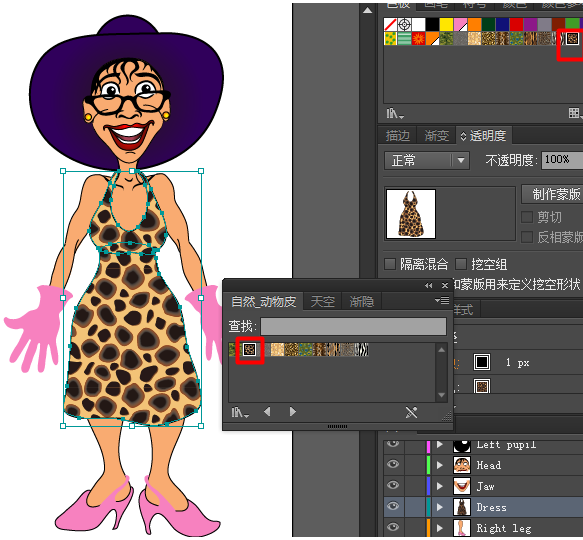Screen dimensions: 583x540
Task: Select the red sunburst pattern swatch
Action: pyautogui.click(x=418, y=39)
